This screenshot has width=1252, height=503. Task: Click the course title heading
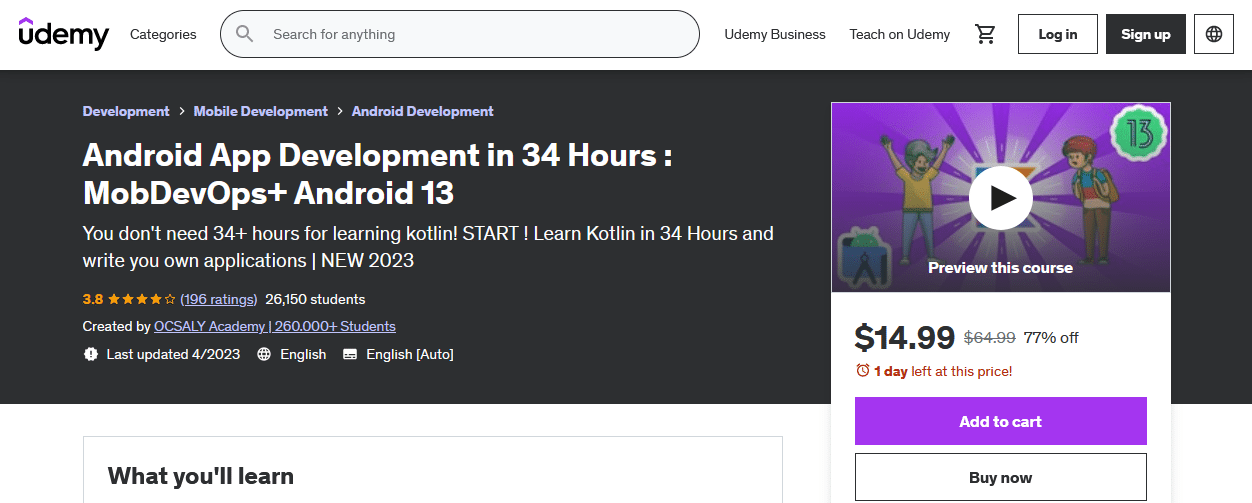[x=377, y=173]
